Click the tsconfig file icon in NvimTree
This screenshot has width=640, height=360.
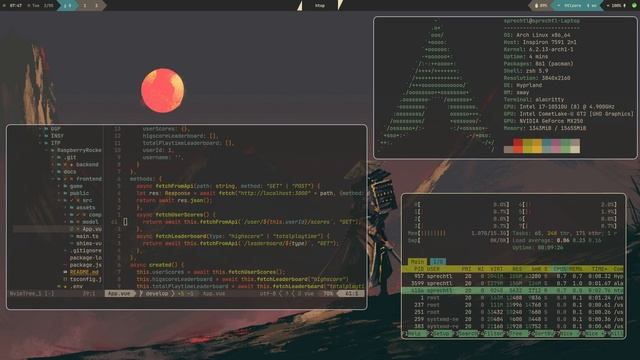tap(65, 279)
